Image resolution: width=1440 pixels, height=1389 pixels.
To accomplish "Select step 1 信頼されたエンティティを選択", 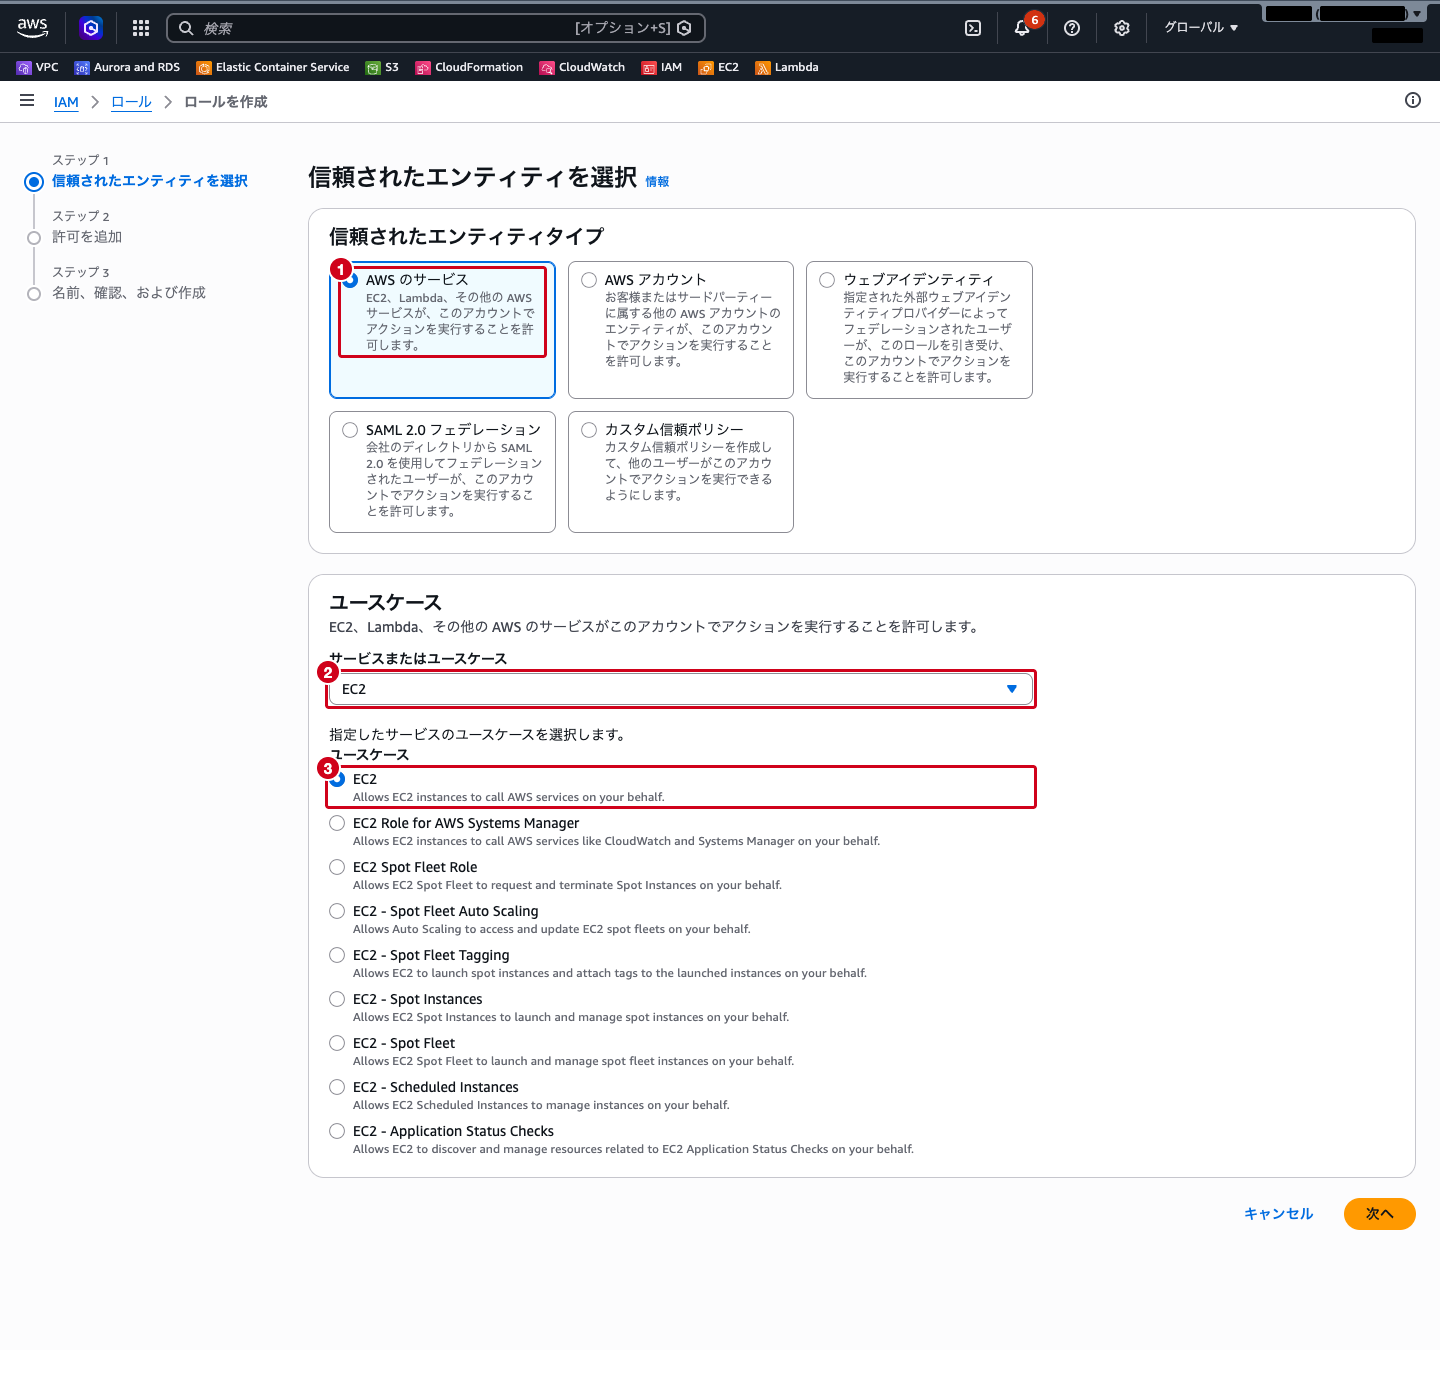I will [x=150, y=181].
